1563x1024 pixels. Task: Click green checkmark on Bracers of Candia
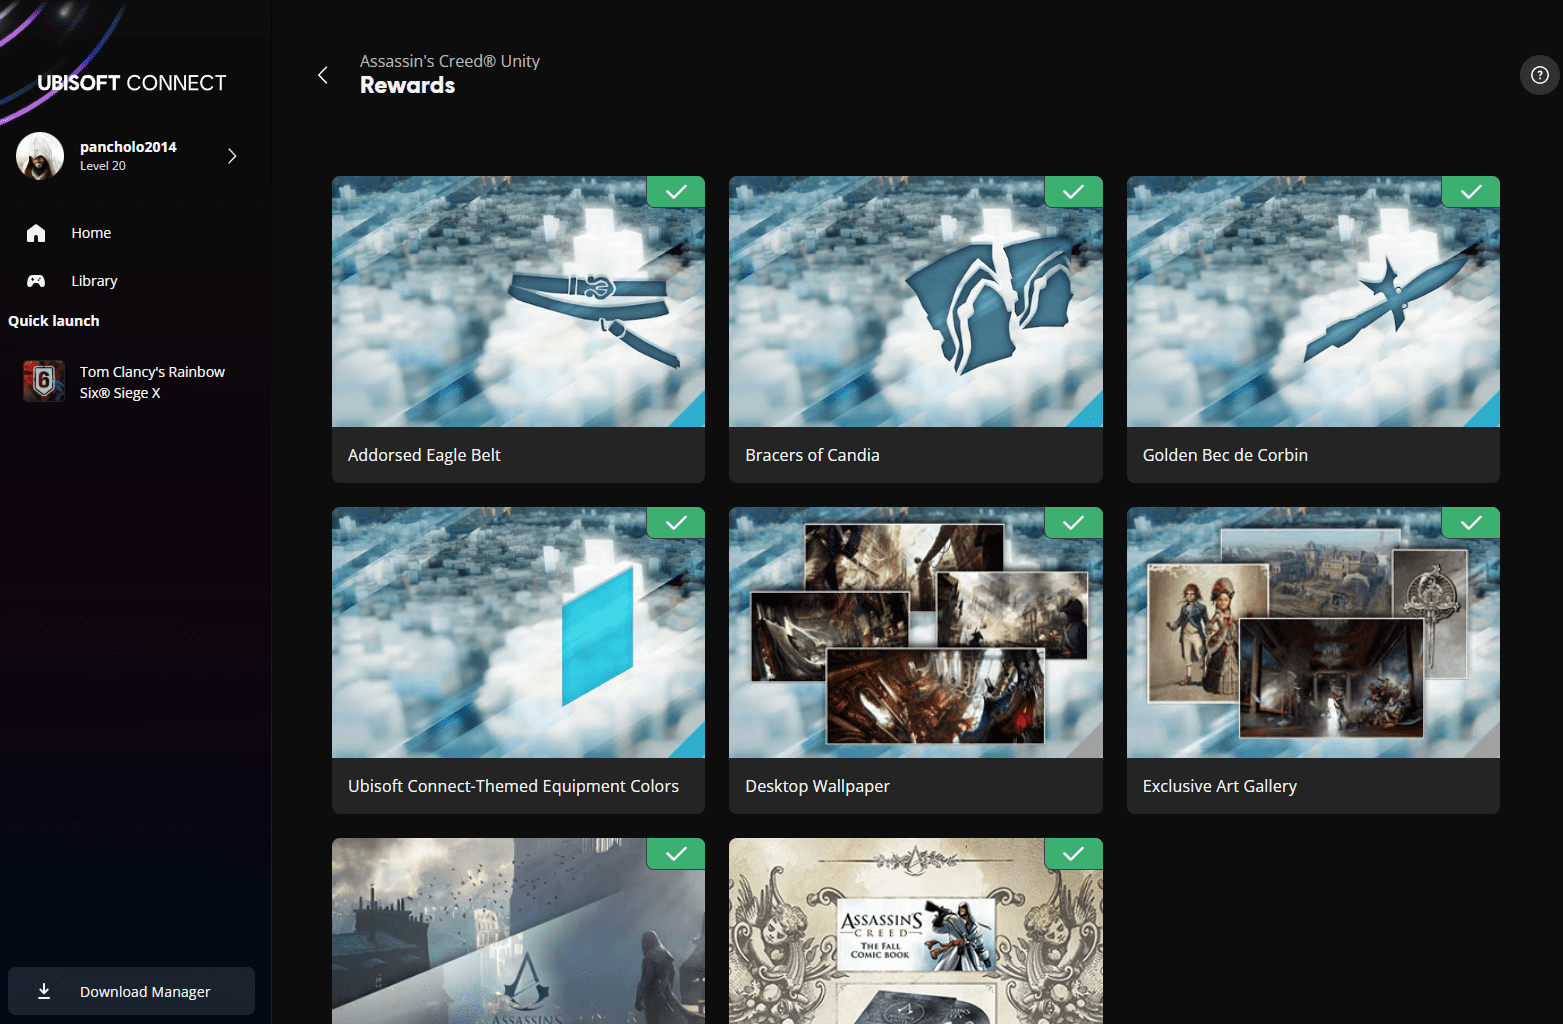(x=1073, y=192)
